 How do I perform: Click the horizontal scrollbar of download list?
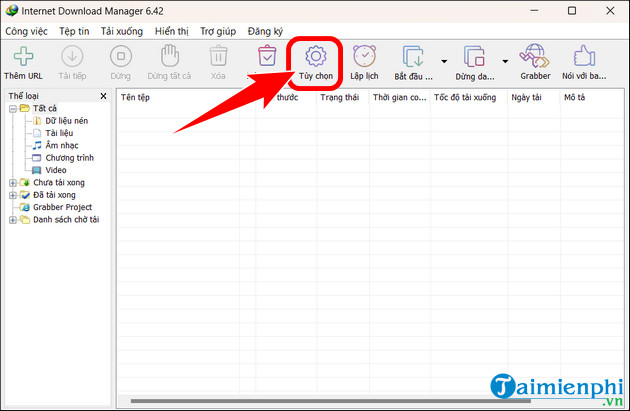point(330,401)
